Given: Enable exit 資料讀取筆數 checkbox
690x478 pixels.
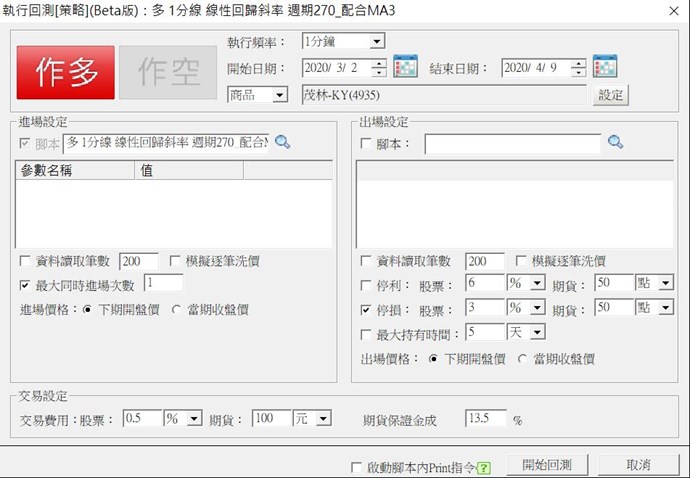Looking at the screenshot, I should tap(365, 261).
